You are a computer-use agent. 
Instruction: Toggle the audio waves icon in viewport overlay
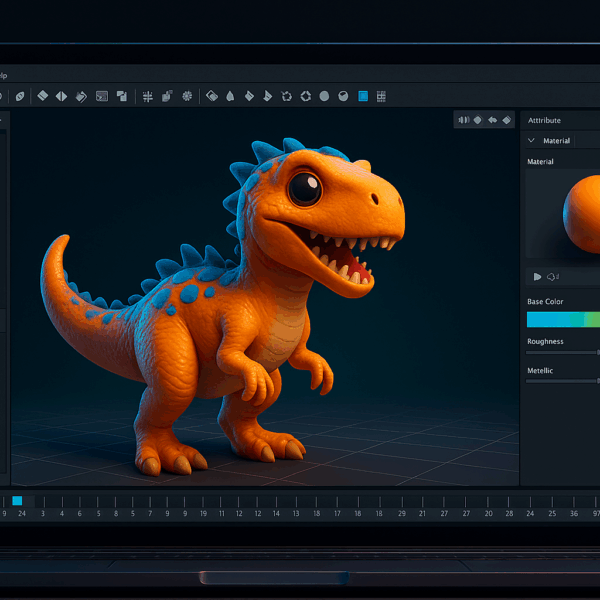click(463, 120)
